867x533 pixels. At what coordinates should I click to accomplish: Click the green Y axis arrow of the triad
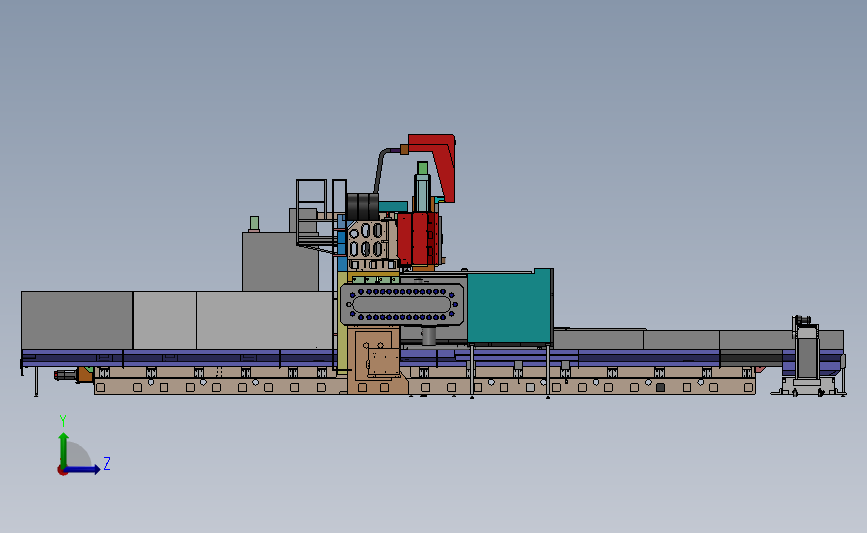64,449
